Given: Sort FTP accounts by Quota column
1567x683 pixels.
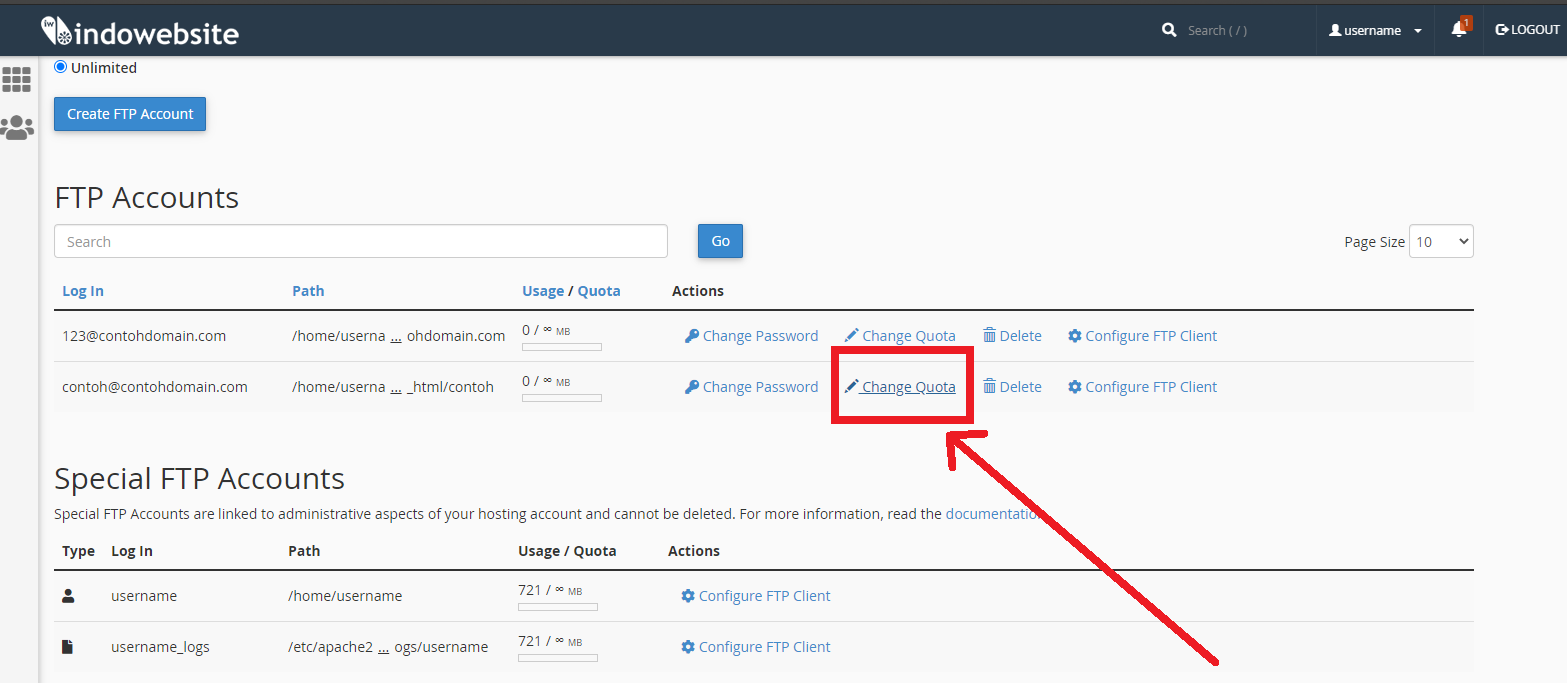Looking at the screenshot, I should 599,291.
